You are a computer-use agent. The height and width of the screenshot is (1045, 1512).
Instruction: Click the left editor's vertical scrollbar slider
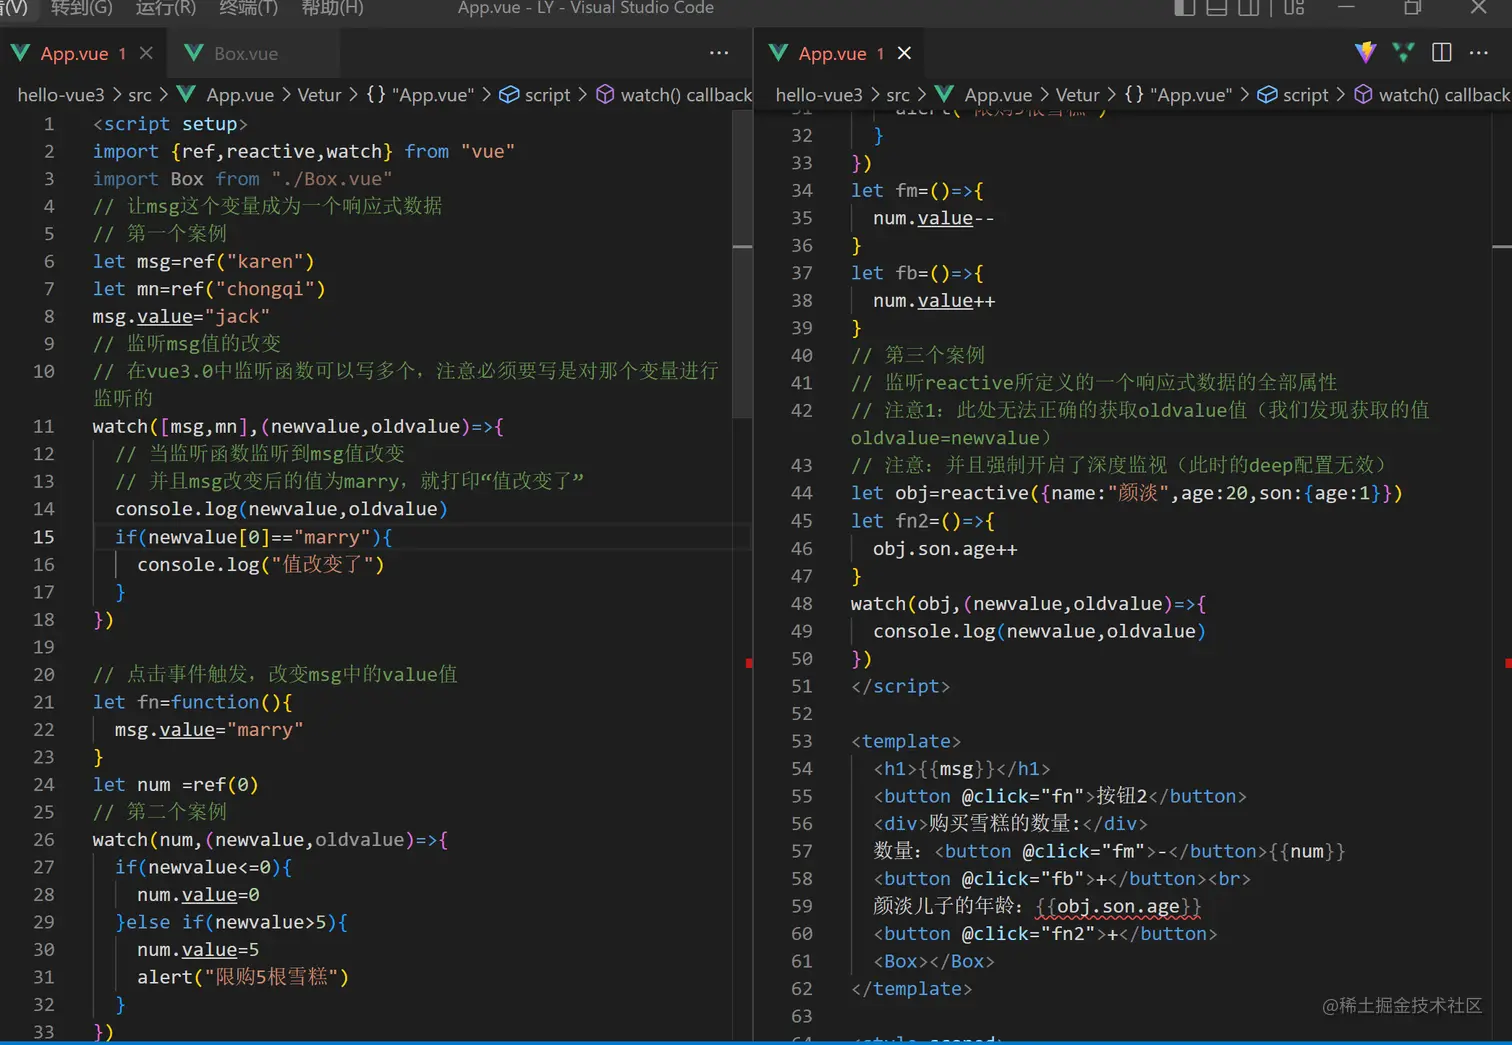(x=742, y=265)
